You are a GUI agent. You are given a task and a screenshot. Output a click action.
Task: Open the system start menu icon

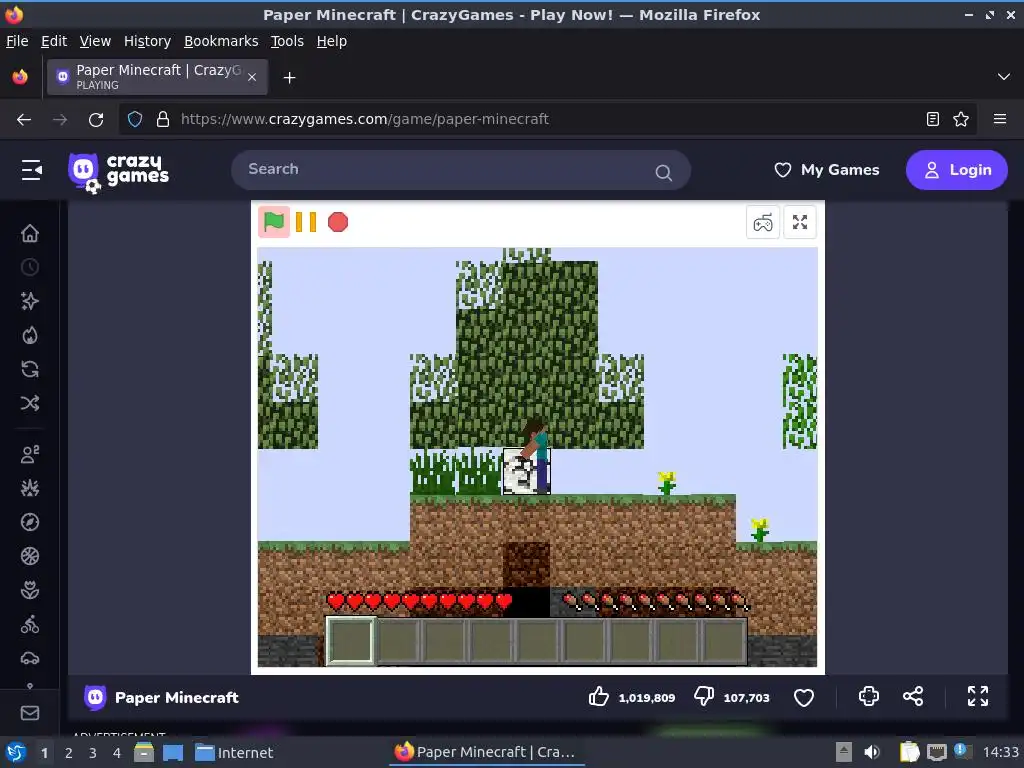(15, 752)
